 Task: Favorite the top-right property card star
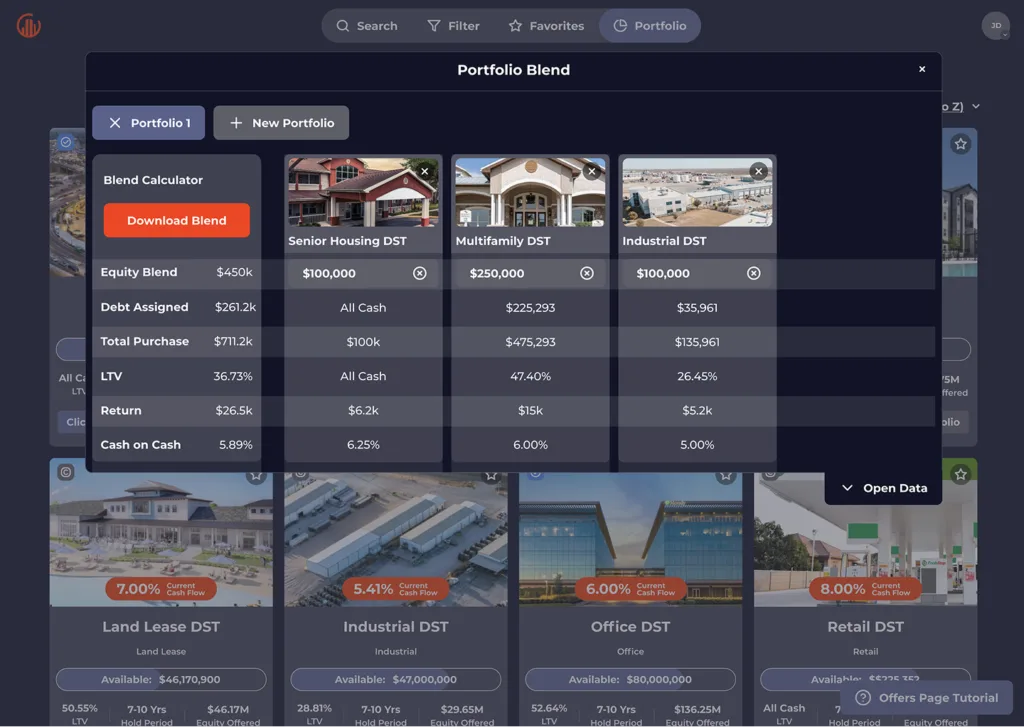[960, 144]
